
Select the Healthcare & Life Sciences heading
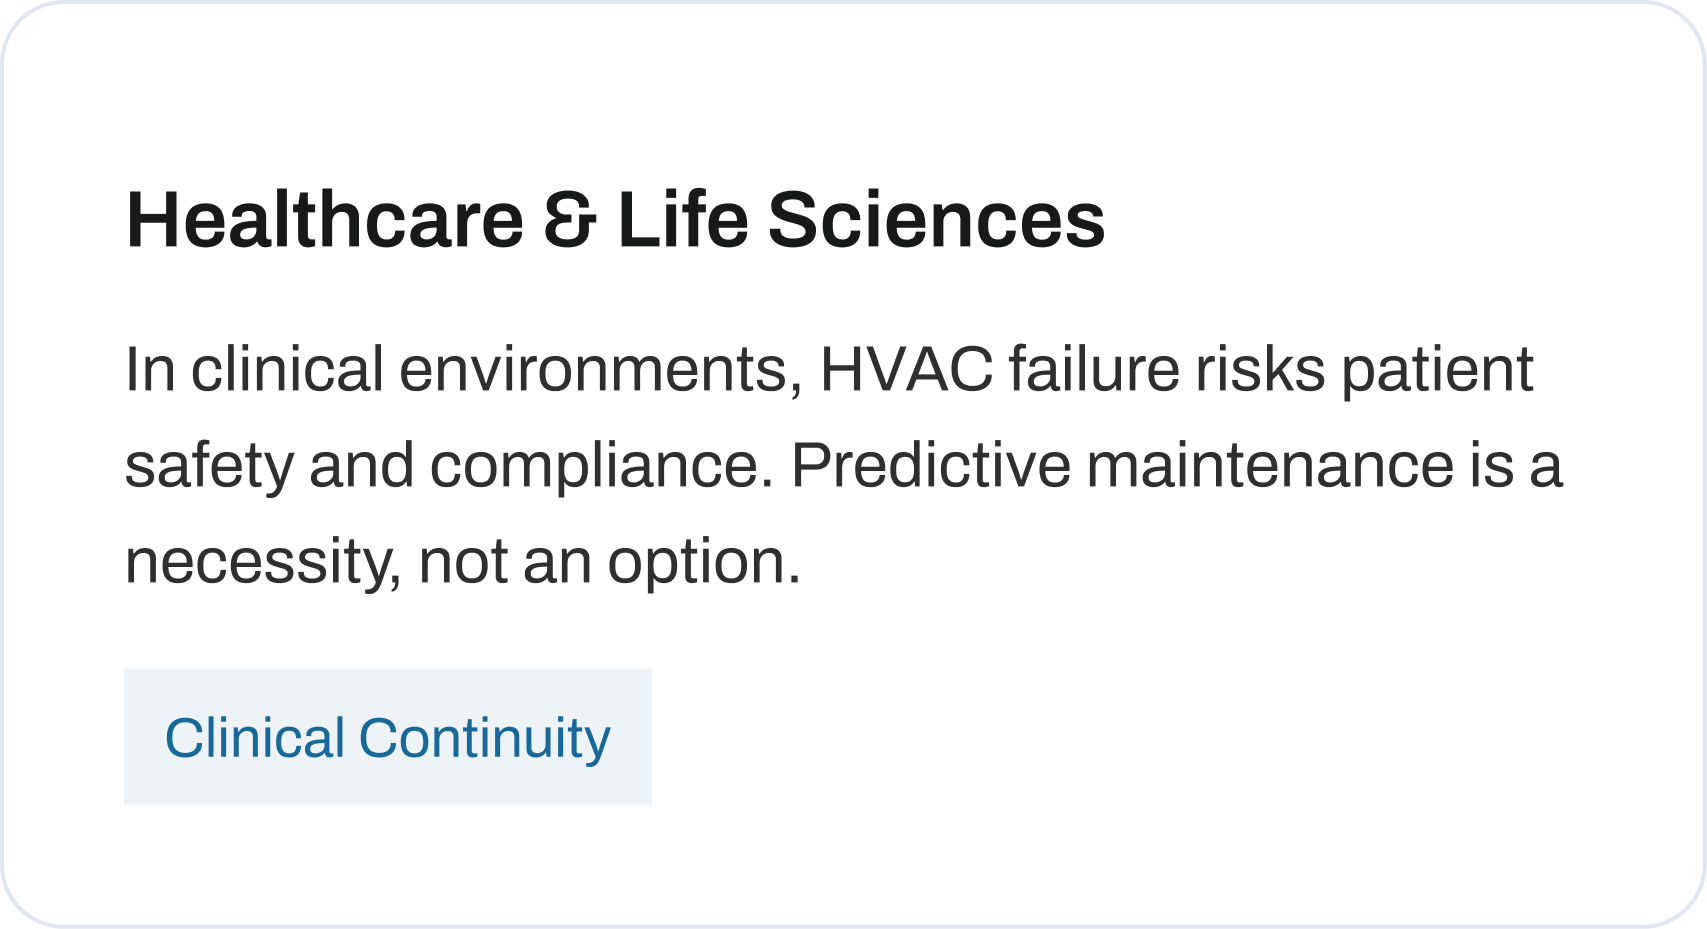point(615,220)
